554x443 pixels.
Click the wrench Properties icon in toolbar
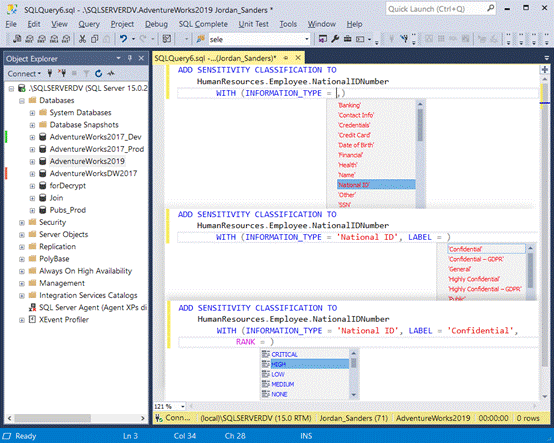tap(335, 39)
